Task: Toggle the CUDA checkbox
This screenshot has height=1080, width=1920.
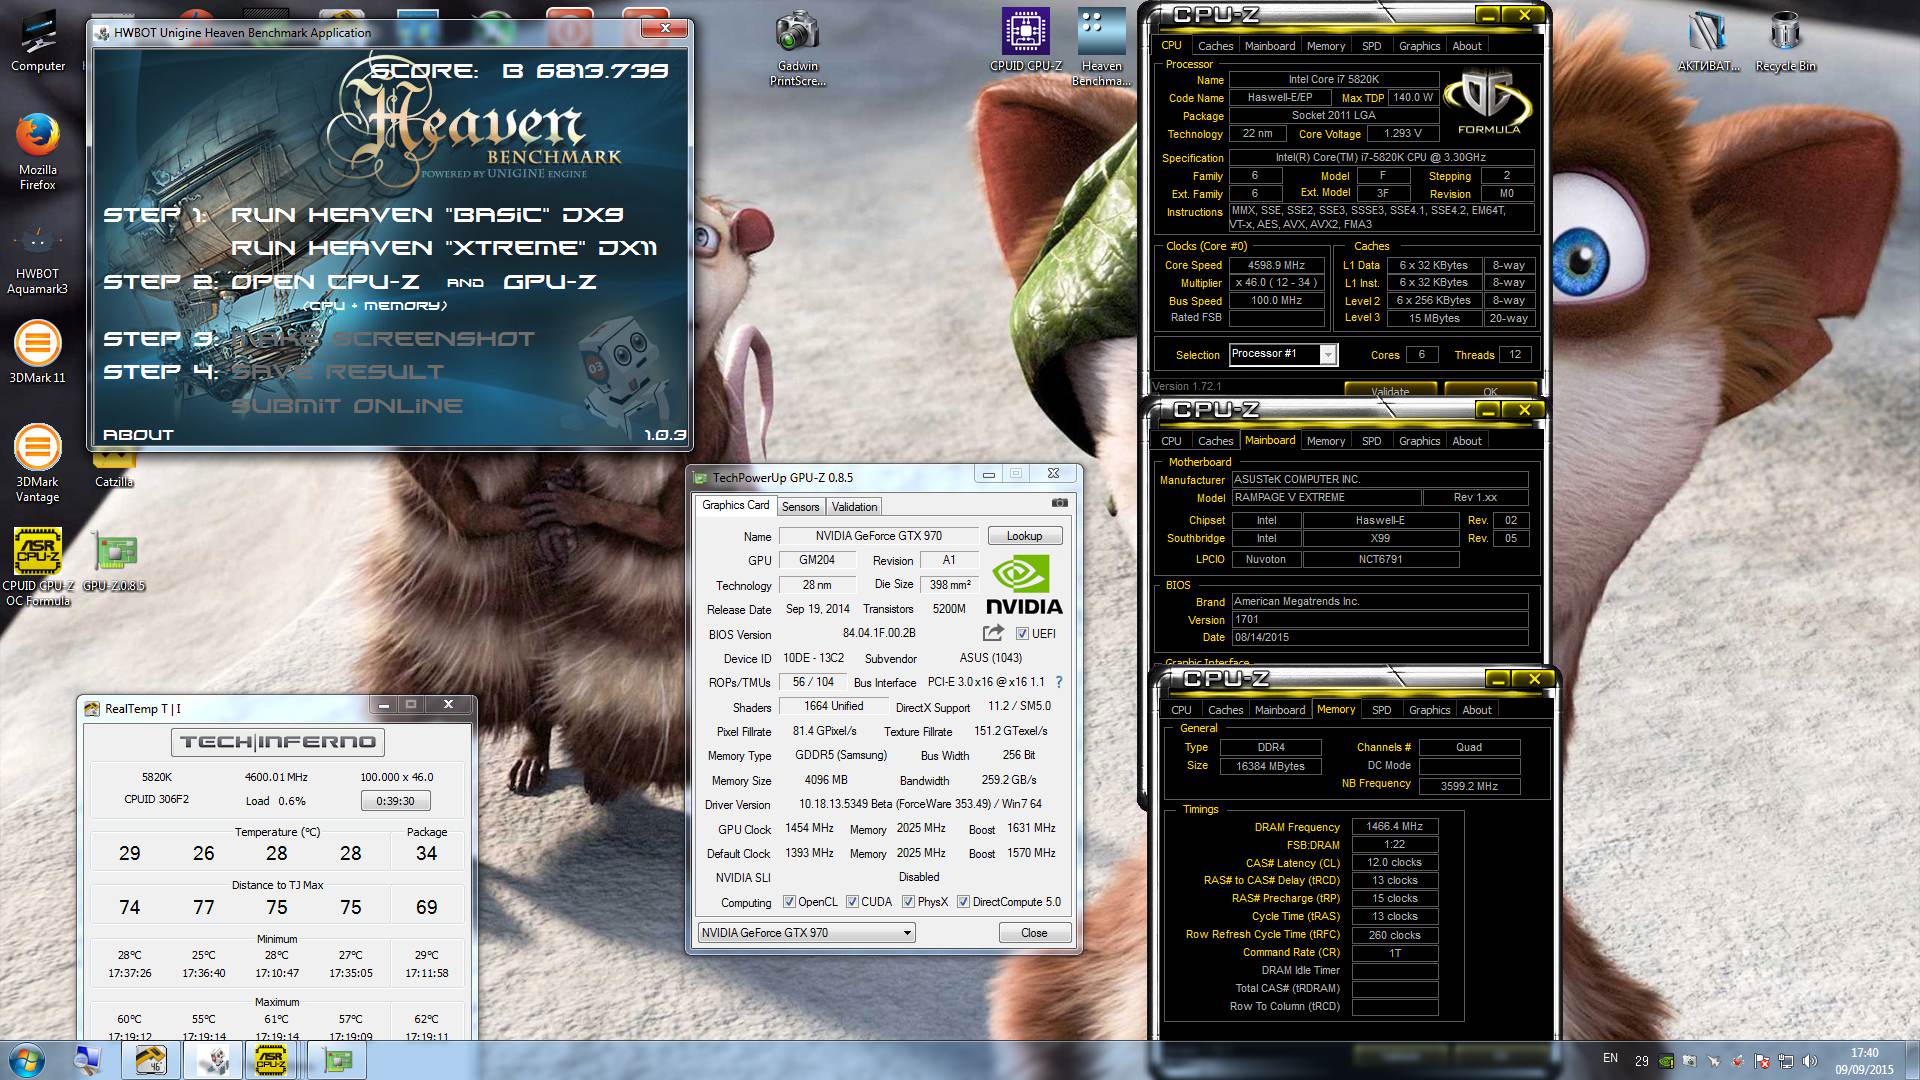Action: coord(852,902)
